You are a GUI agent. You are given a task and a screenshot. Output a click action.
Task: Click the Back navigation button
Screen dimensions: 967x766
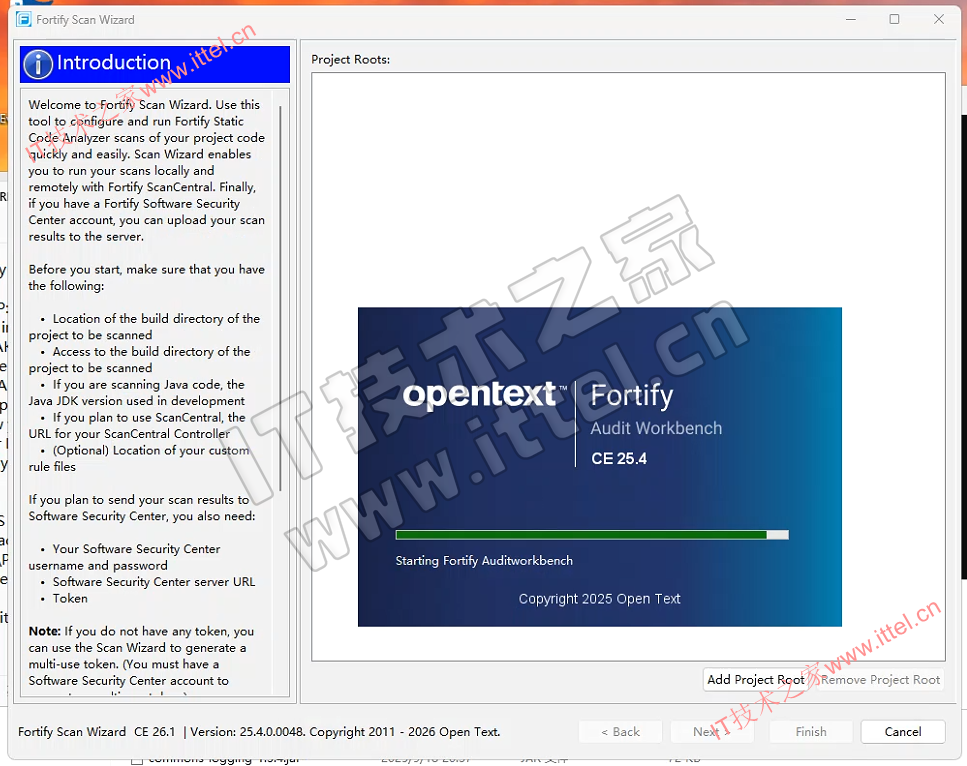[x=620, y=732]
